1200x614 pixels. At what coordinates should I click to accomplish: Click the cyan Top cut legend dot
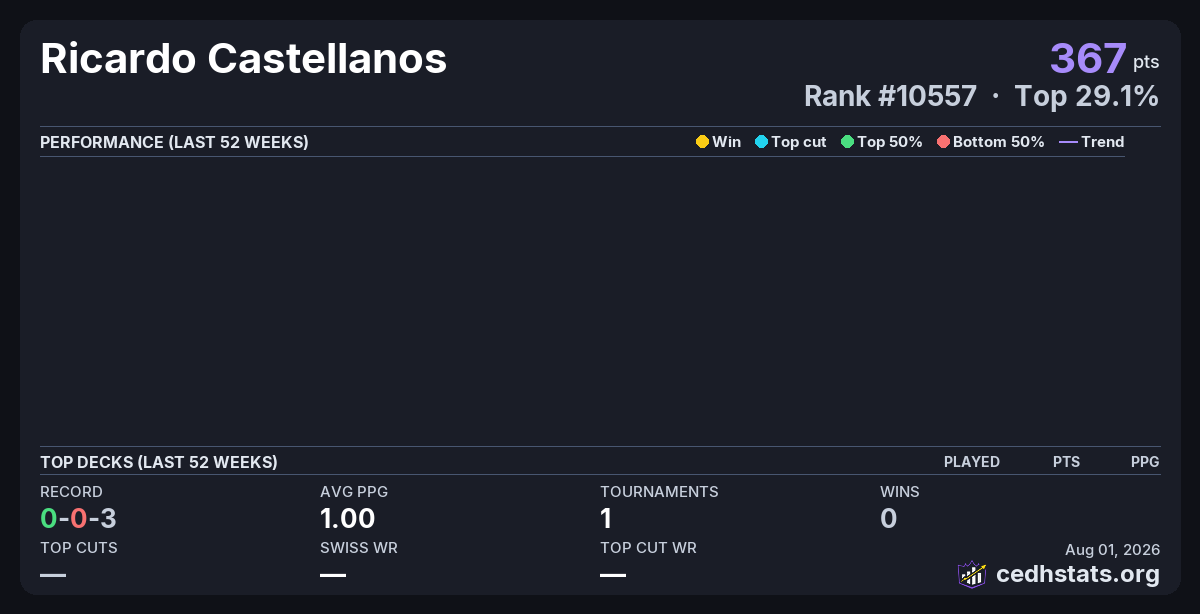761,142
